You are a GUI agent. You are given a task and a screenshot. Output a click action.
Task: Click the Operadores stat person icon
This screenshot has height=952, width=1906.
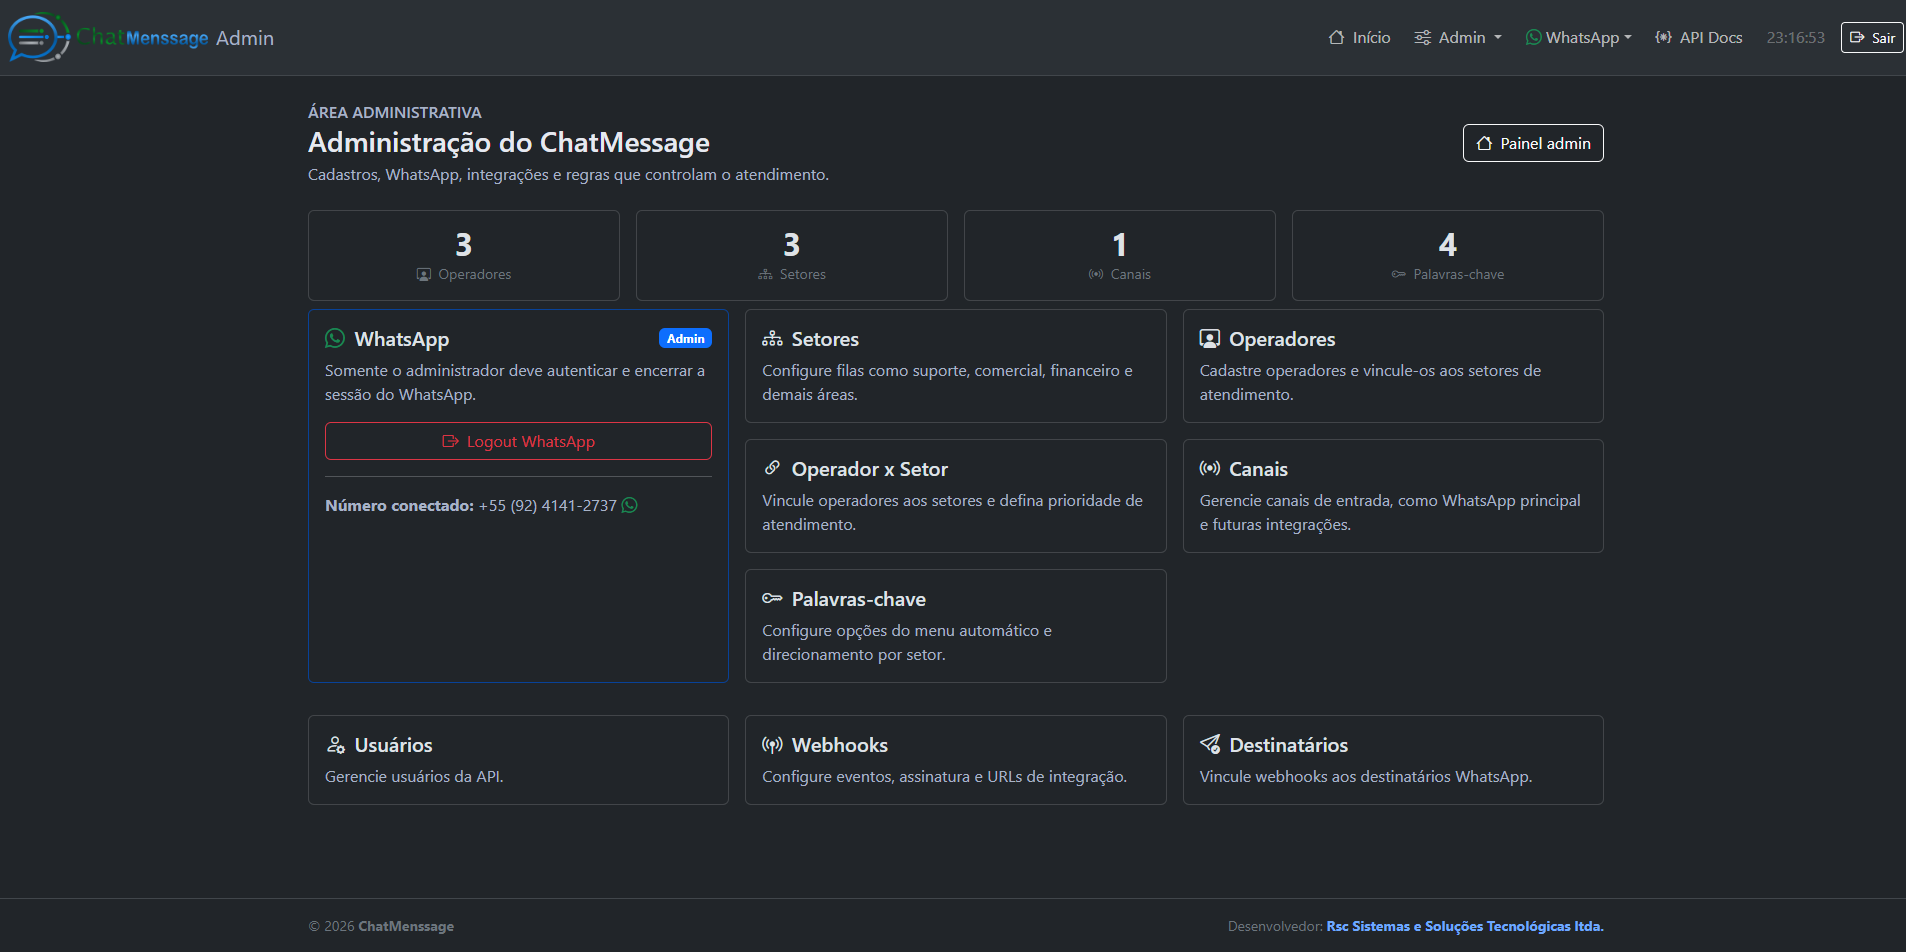pyautogui.click(x=424, y=274)
